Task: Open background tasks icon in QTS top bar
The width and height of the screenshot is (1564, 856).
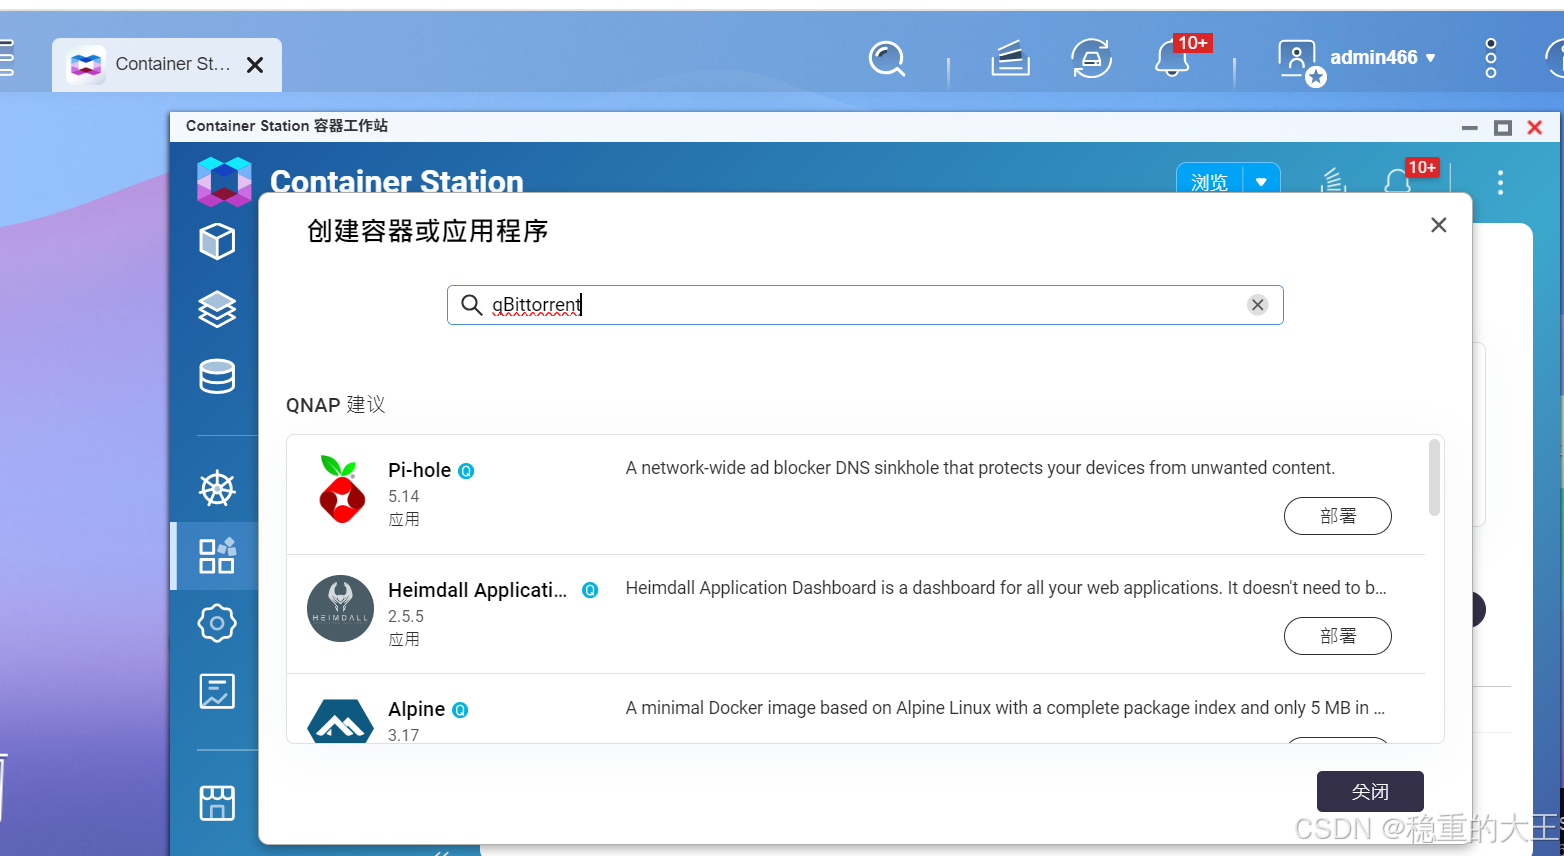Action: pyautogui.click(x=1010, y=59)
